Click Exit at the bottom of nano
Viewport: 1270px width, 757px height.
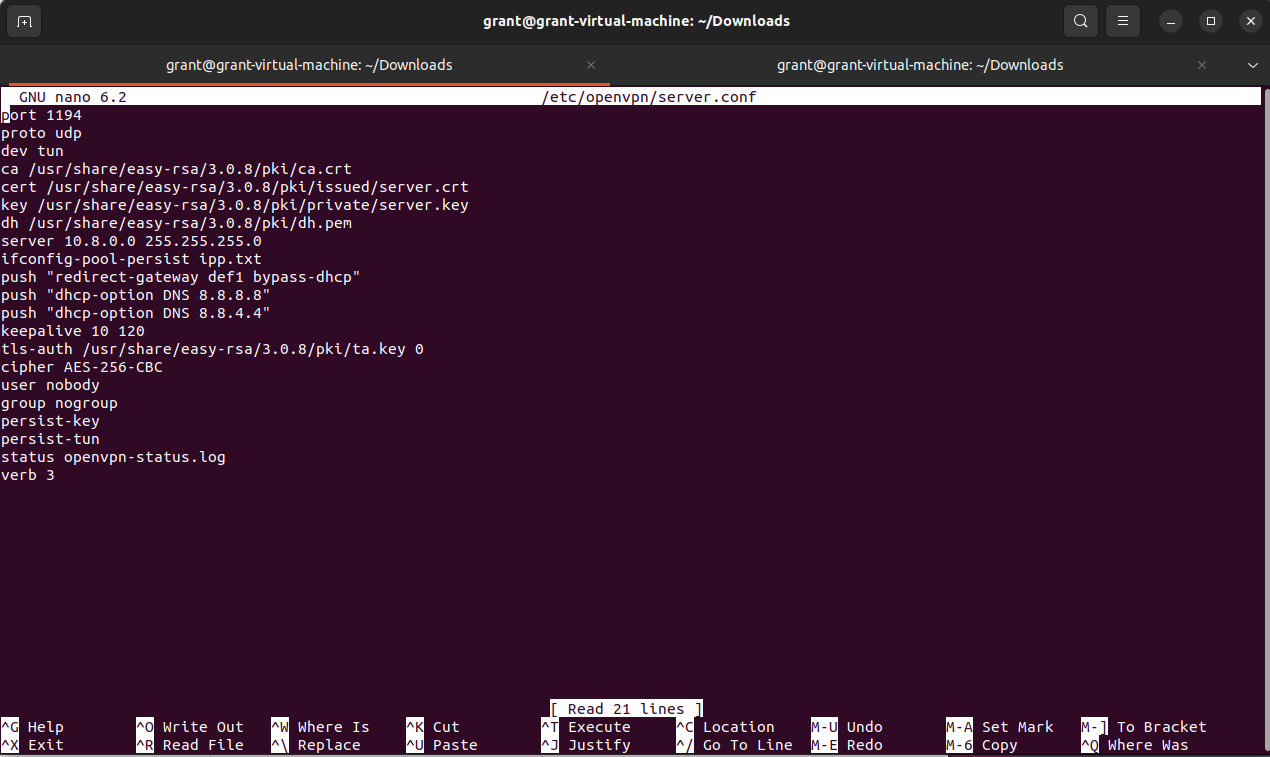click(42, 745)
